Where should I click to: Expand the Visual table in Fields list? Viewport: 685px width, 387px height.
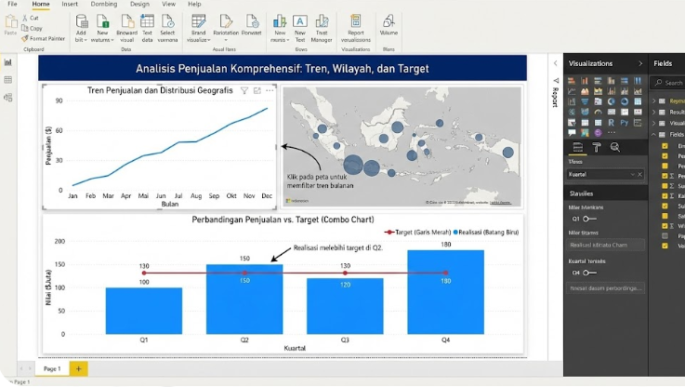654,123
